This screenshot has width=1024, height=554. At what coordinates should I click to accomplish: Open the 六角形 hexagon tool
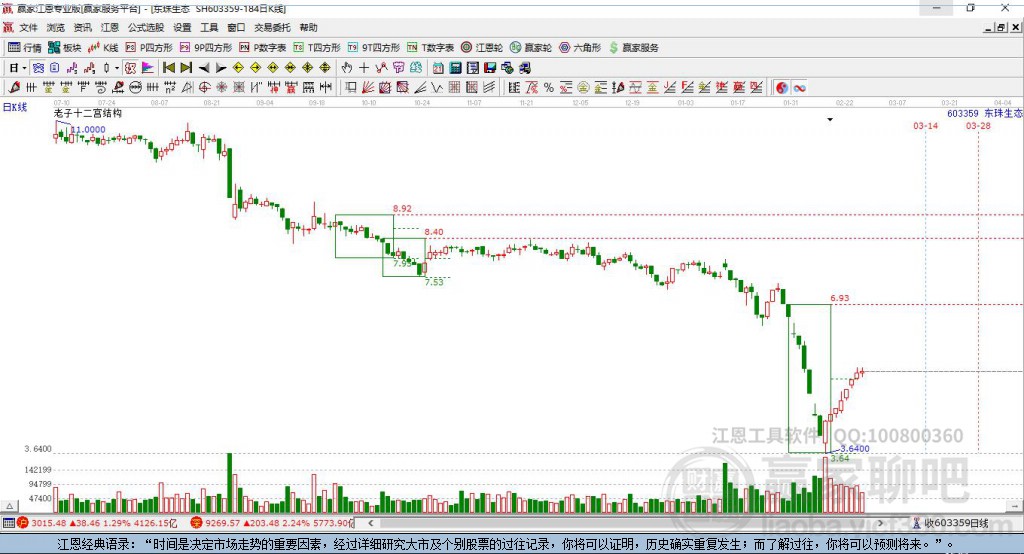pos(580,48)
